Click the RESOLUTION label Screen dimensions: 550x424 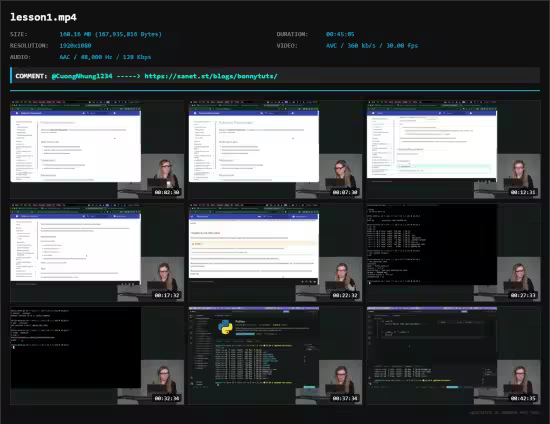[29, 46]
